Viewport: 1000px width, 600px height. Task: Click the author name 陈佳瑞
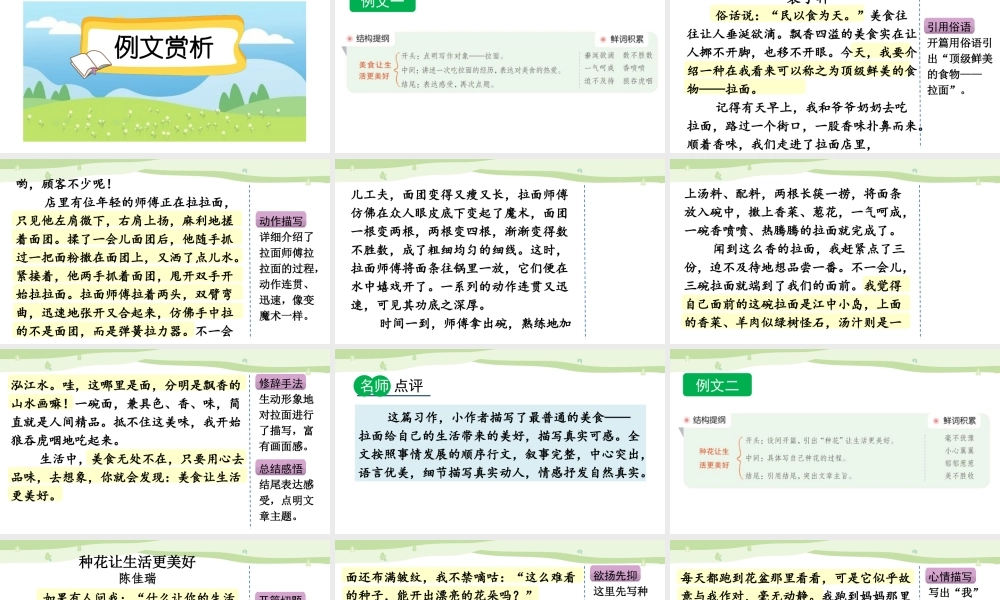click(137, 578)
